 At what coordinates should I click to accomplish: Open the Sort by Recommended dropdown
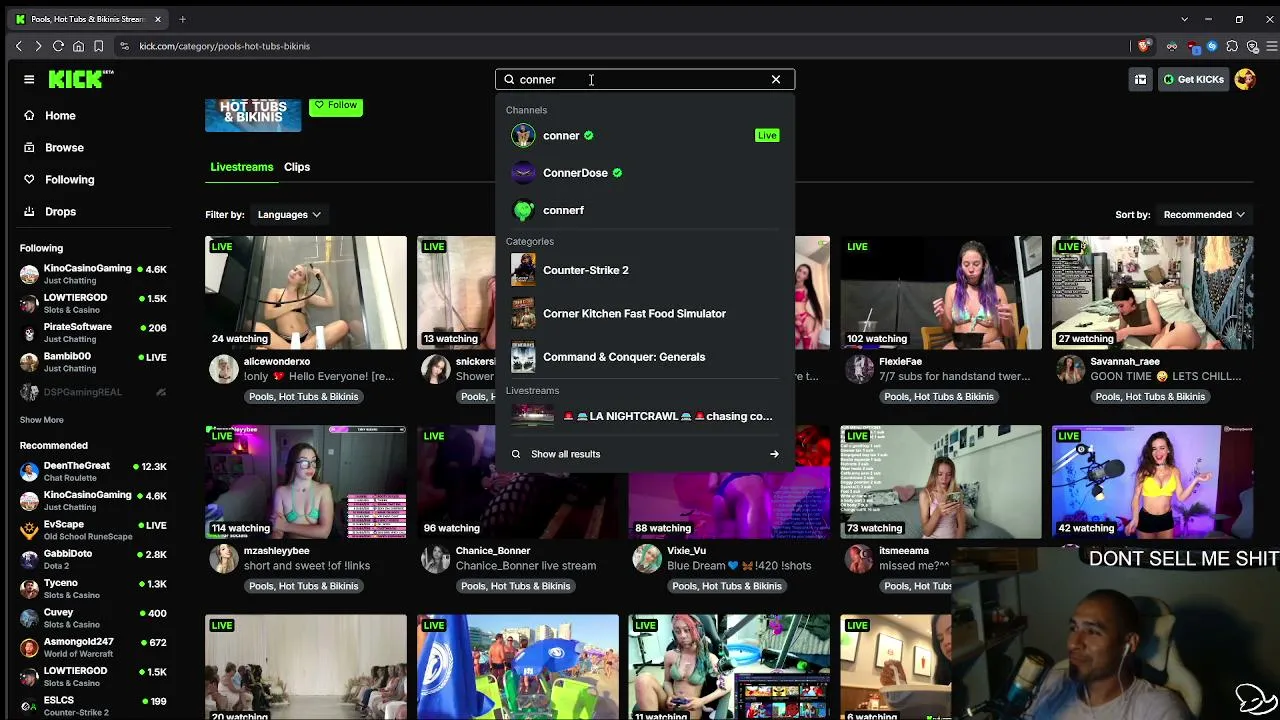(x=1204, y=214)
